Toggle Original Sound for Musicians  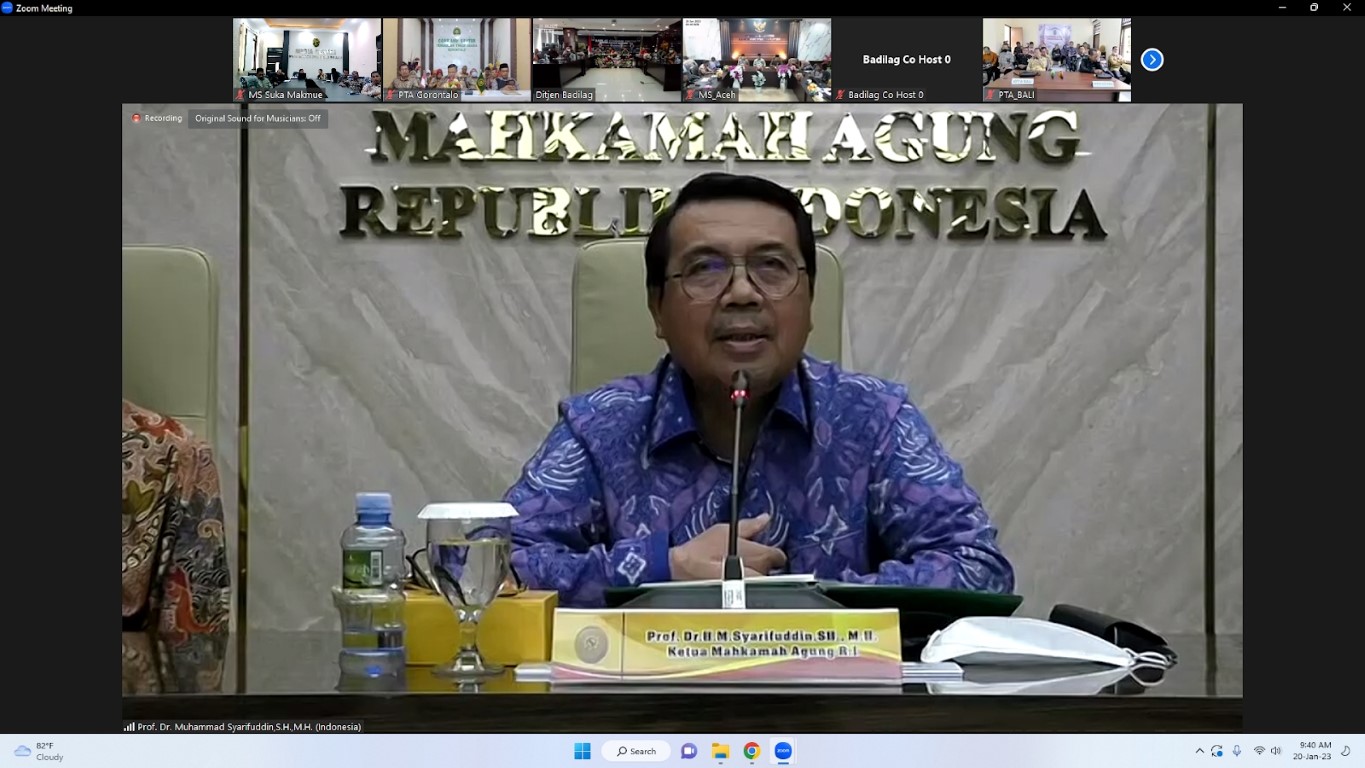coord(258,118)
